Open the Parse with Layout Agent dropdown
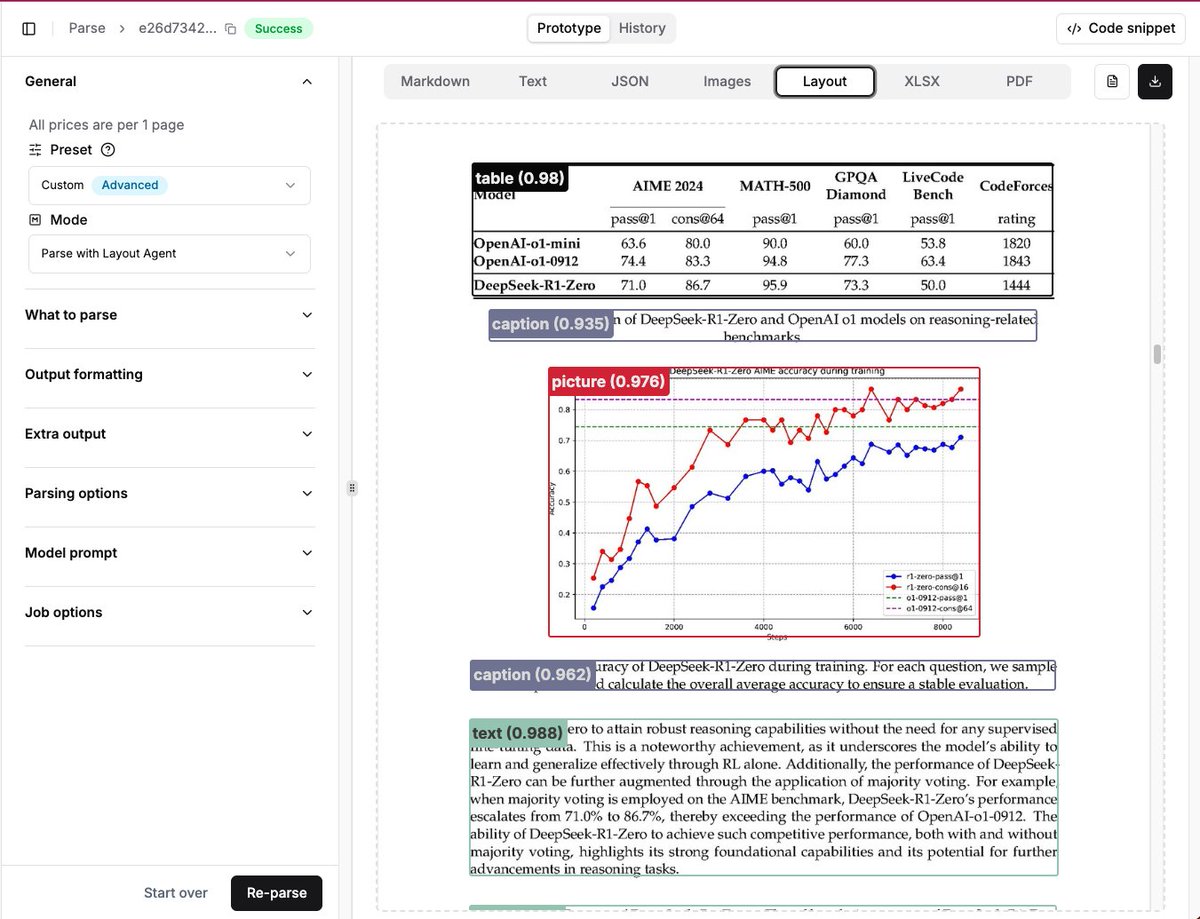Viewport: 1200px width, 919px height. point(169,254)
